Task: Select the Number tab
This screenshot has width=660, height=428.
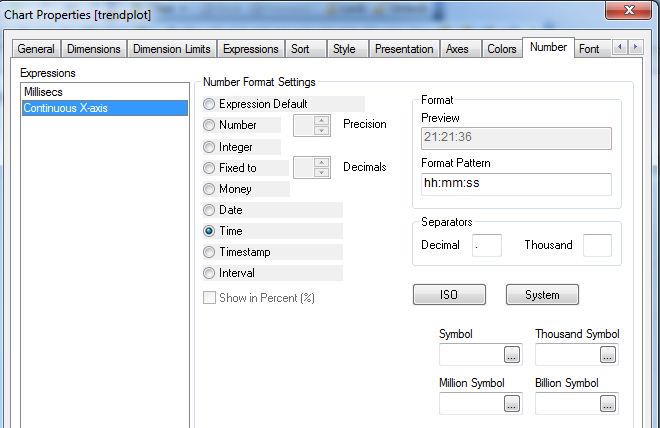Action: [x=548, y=47]
